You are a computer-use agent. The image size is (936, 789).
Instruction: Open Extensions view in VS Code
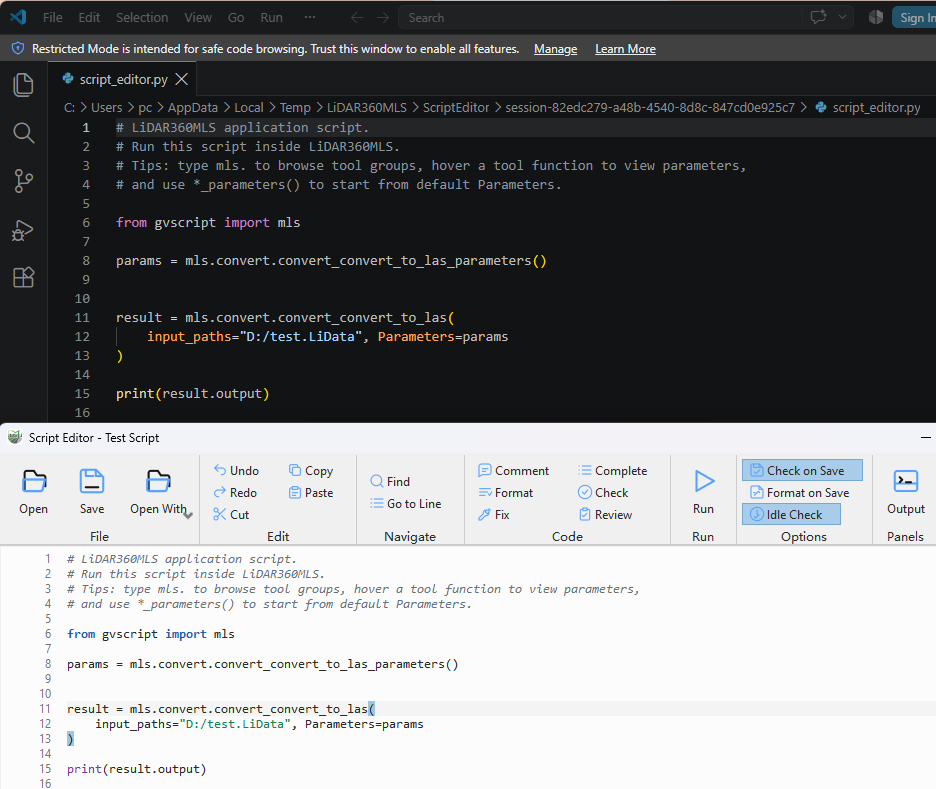point(23,278)
